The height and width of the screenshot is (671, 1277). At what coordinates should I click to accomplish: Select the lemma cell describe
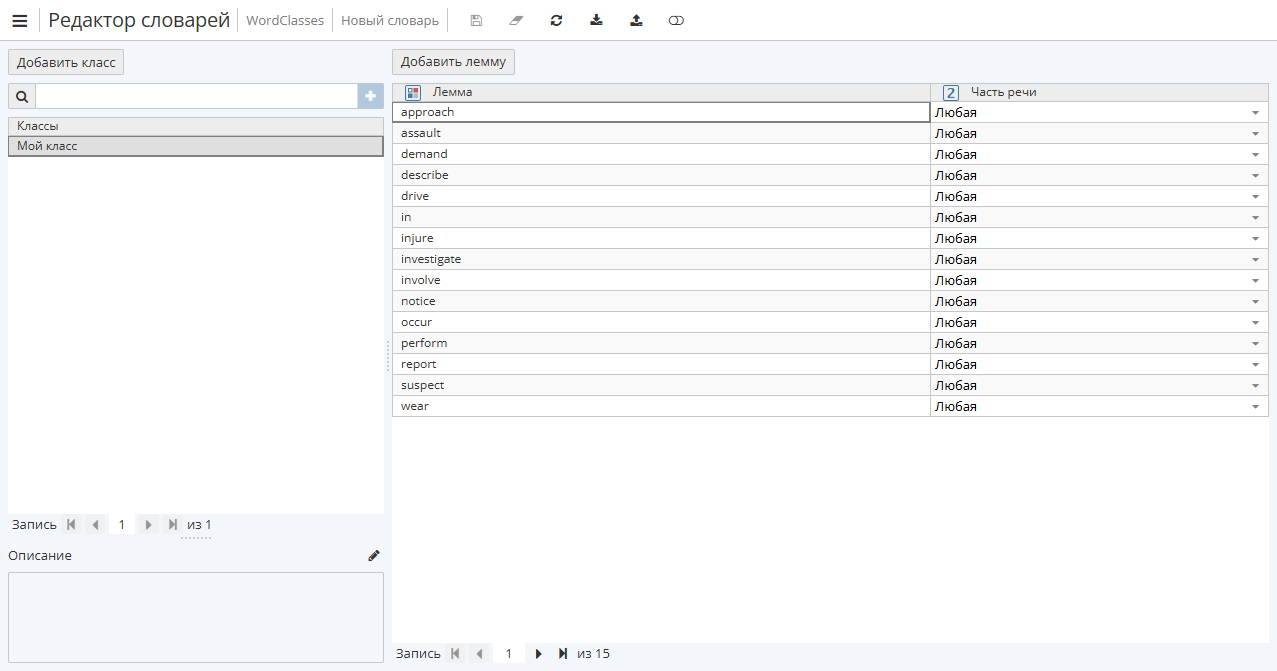[x=661, y=175]
